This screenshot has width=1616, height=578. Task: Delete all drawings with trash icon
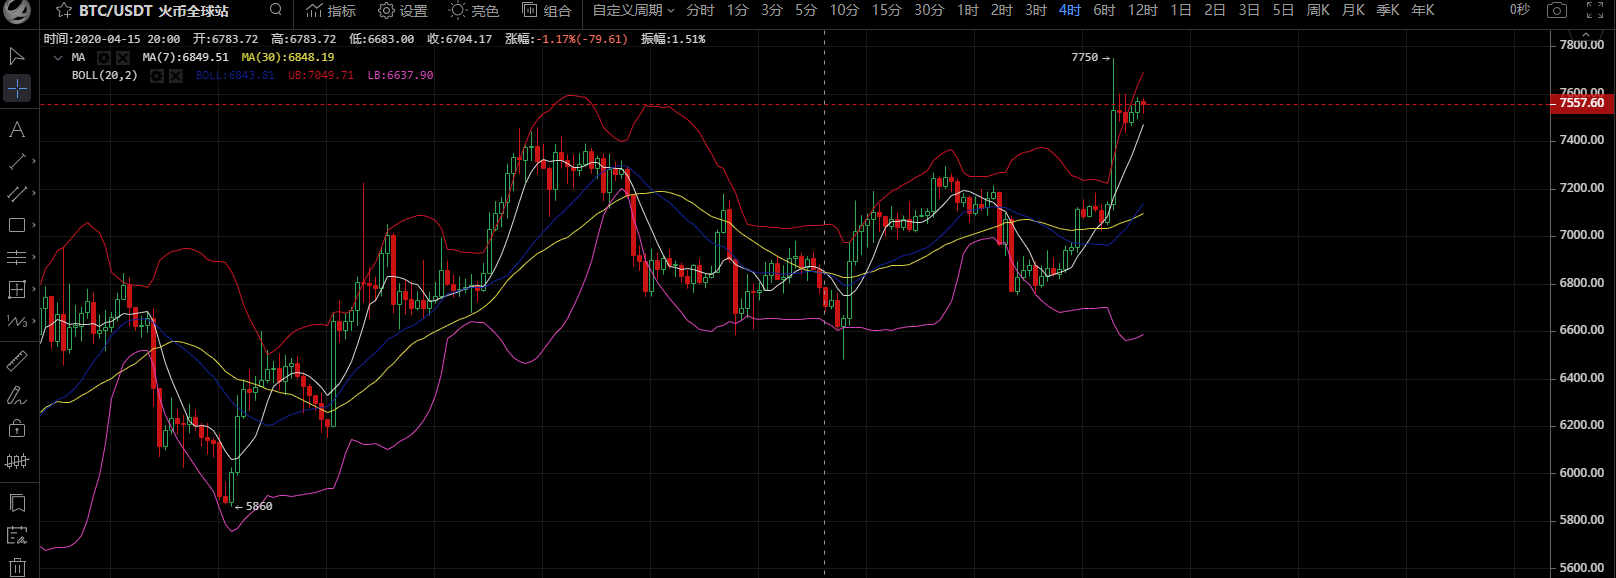click(x=17, y=567)
